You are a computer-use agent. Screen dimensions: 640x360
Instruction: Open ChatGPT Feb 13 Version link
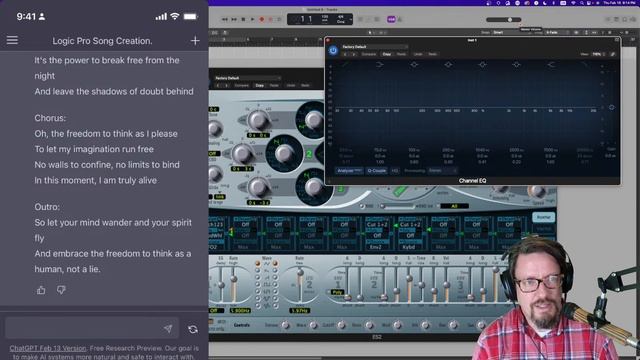tap(48, 348)
